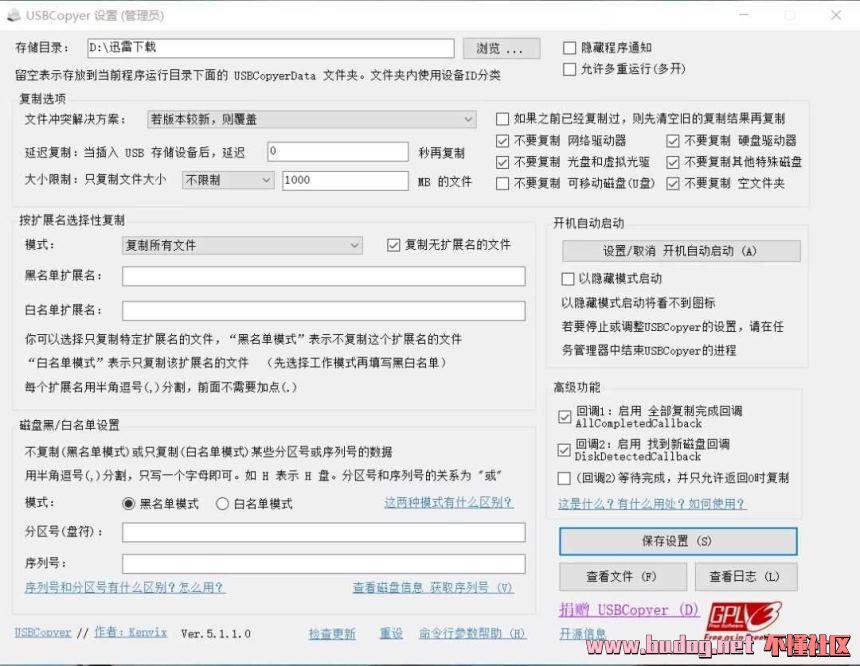Image resolution: width=860 pixels, height=666 pixels.
Task: Click the USBCopyer app icon in title bar
Action: (14, 15)
